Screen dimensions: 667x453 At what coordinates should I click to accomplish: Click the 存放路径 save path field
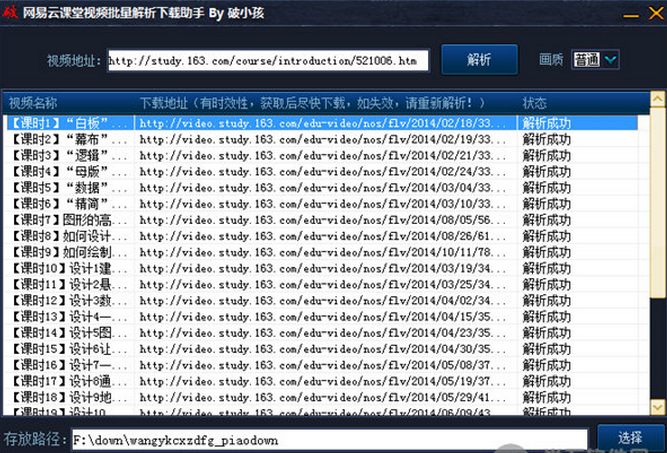point(328,440)
